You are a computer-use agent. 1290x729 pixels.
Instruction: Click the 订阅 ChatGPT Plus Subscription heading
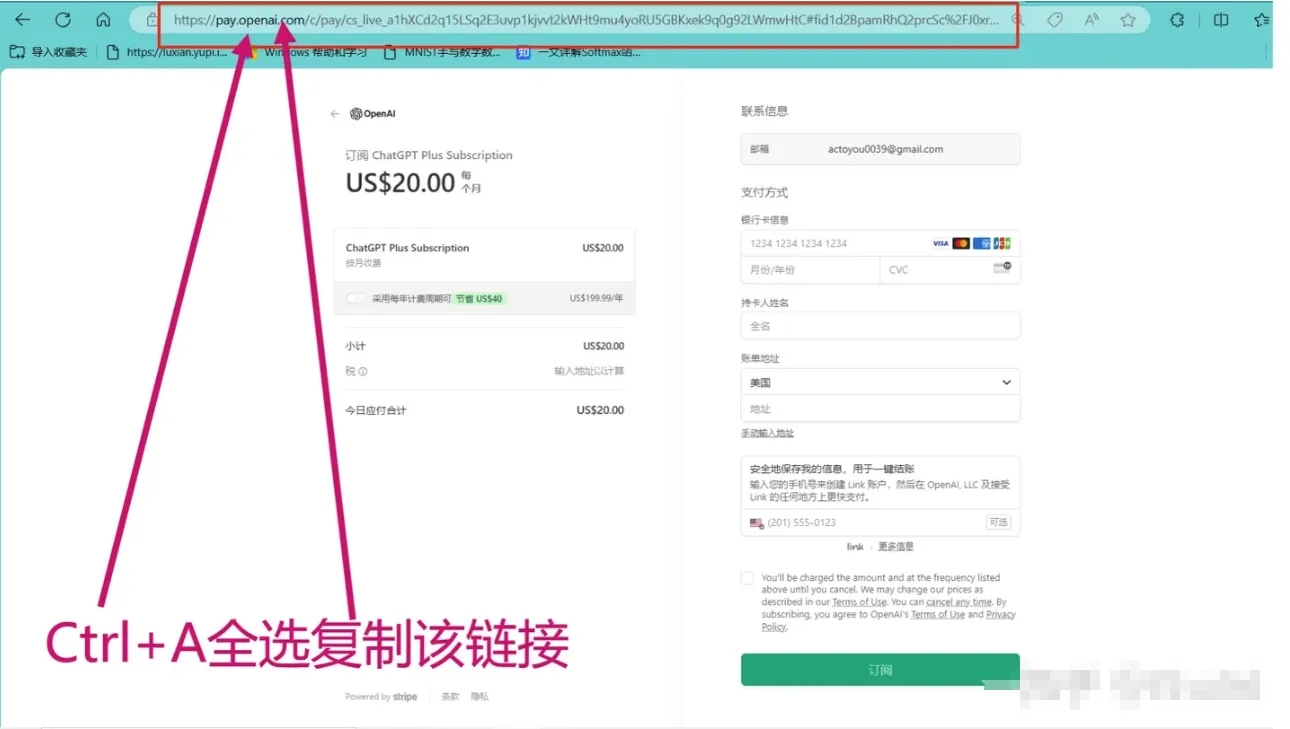click(429, 155)
